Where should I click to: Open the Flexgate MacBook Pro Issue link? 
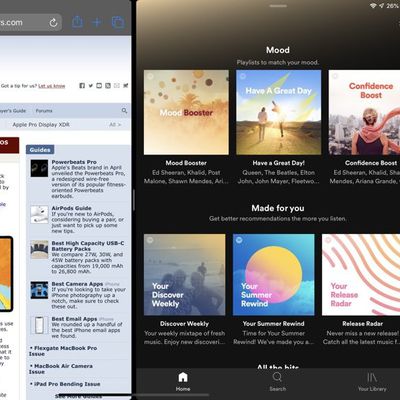pyautogui.click(x=63, y=351)
